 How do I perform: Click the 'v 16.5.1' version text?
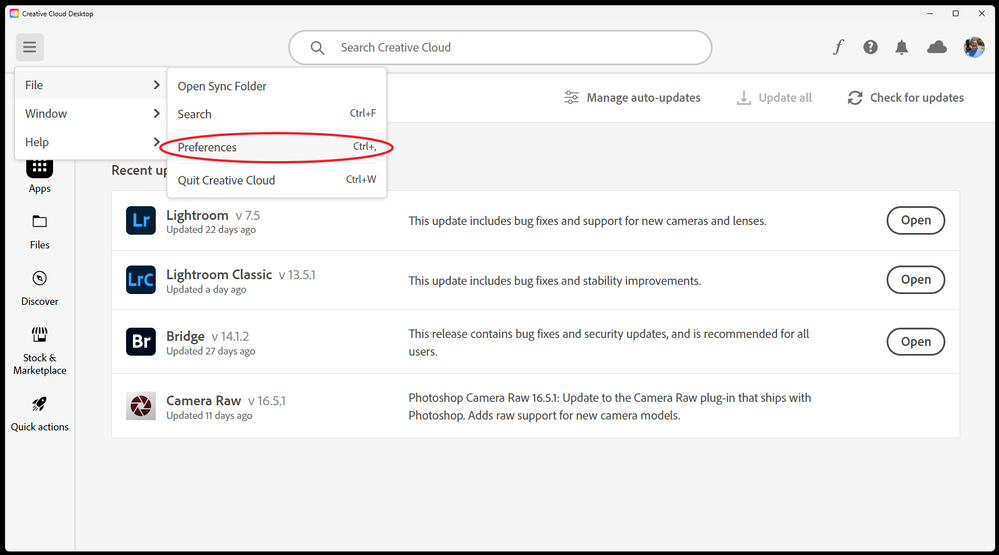(267, 401)
